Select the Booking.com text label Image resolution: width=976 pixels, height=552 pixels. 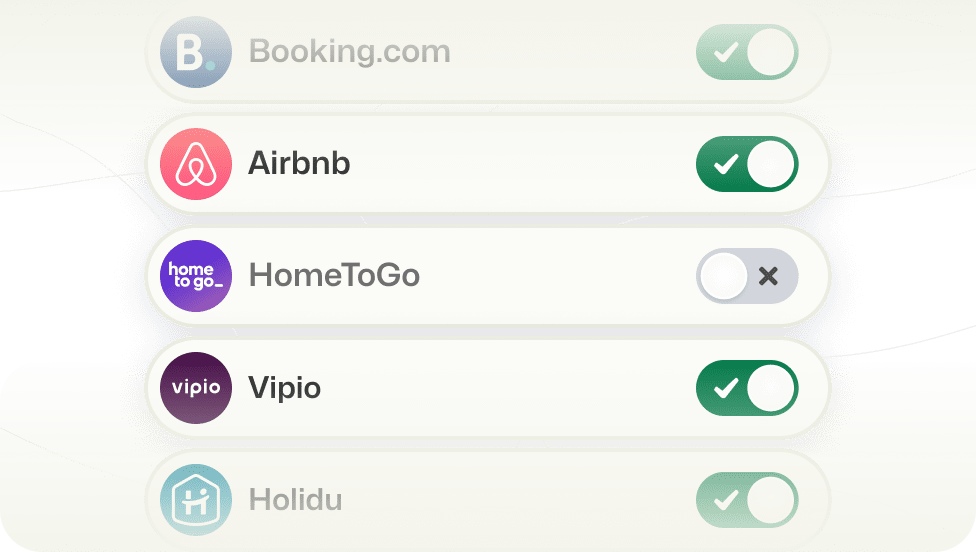coord(349,52)
